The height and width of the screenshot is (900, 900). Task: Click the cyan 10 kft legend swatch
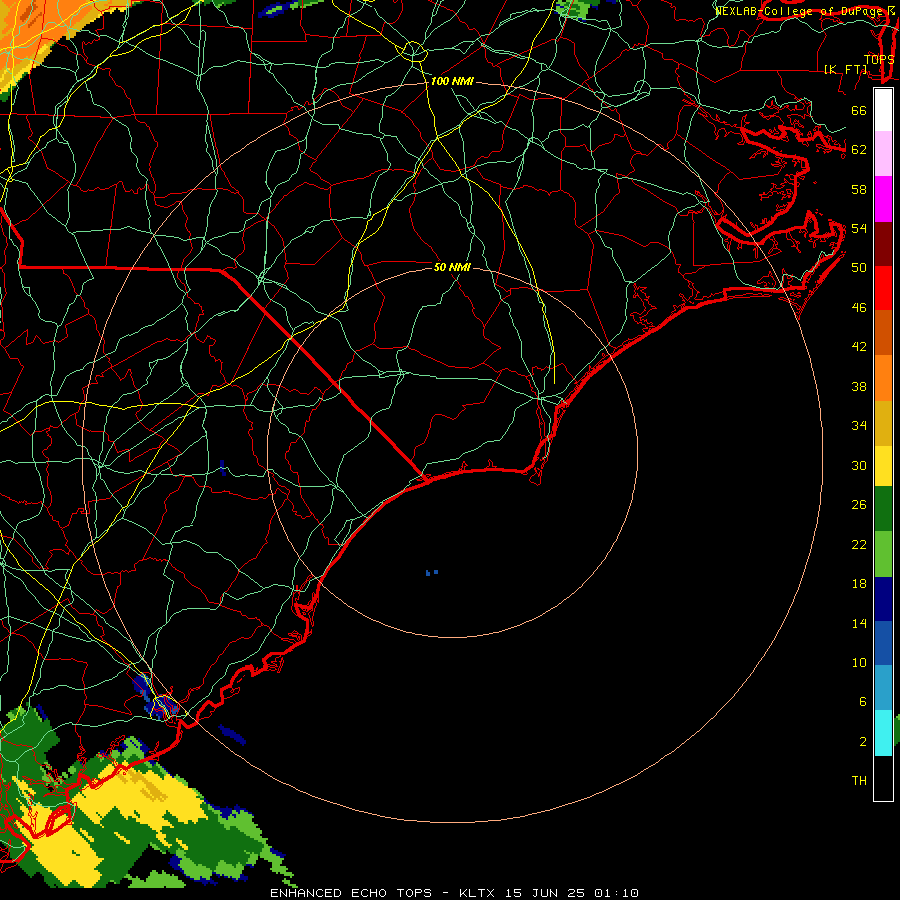click(x=883, y=732)
